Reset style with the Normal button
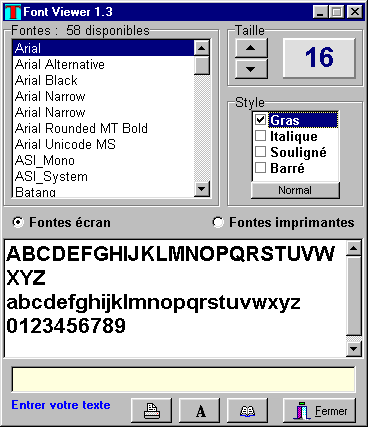Screen dimensions: 368x427 click(295, 190)
